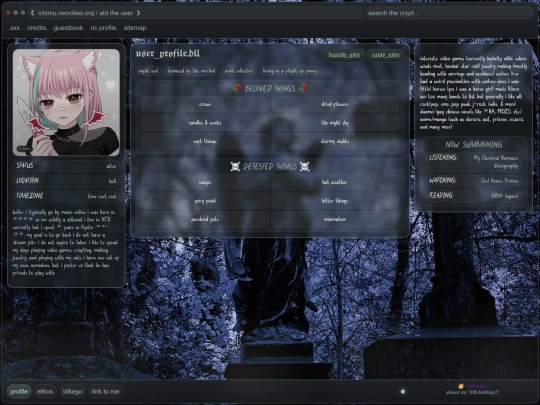Click the WATCHING row, Owl House
The image size is (540, 405).
point(474,180)
